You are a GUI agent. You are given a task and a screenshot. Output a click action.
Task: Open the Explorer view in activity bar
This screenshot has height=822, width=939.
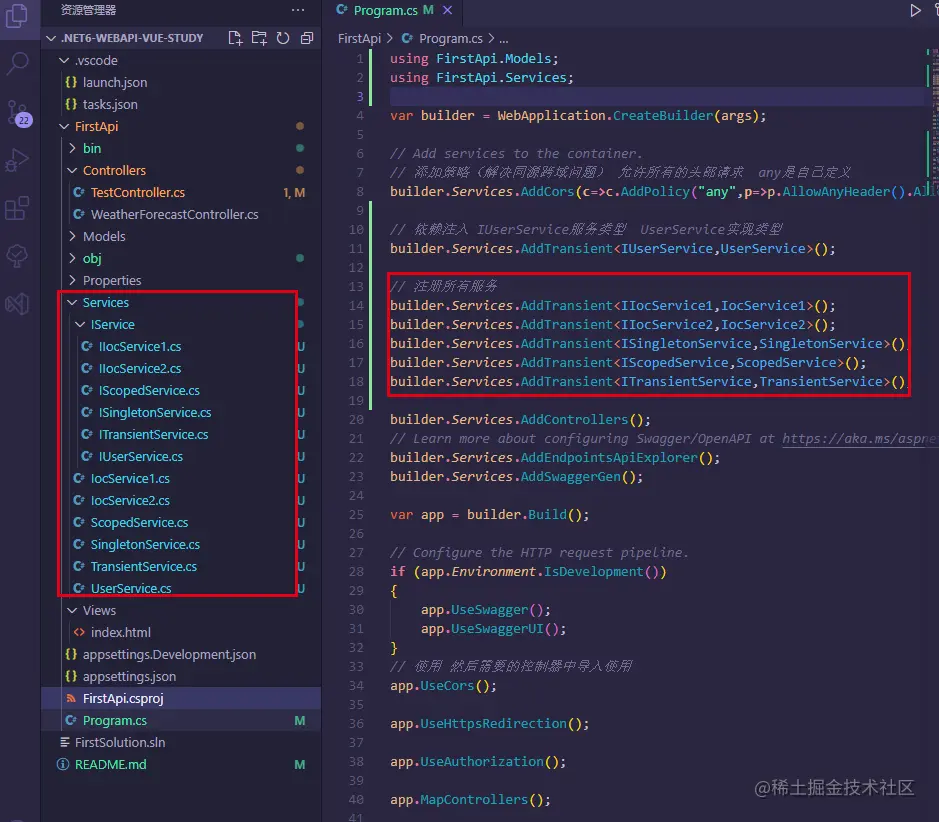17,16
